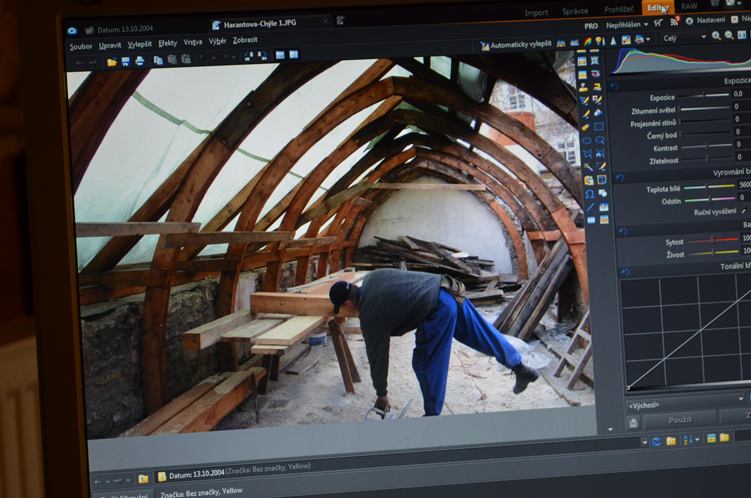Select the Rectangular Selection tool
Screen dimensions: 751x498
[x=599, y=126]
